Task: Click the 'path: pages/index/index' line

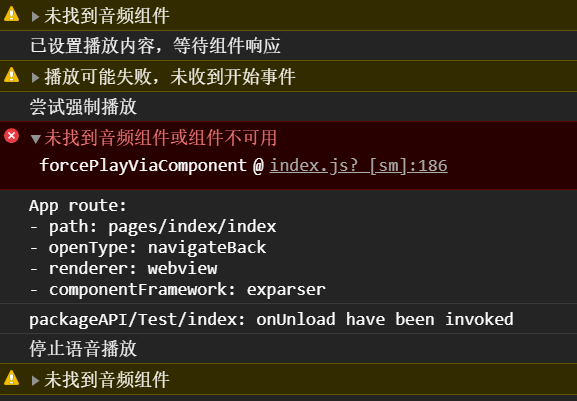Action: pos(153,227)
